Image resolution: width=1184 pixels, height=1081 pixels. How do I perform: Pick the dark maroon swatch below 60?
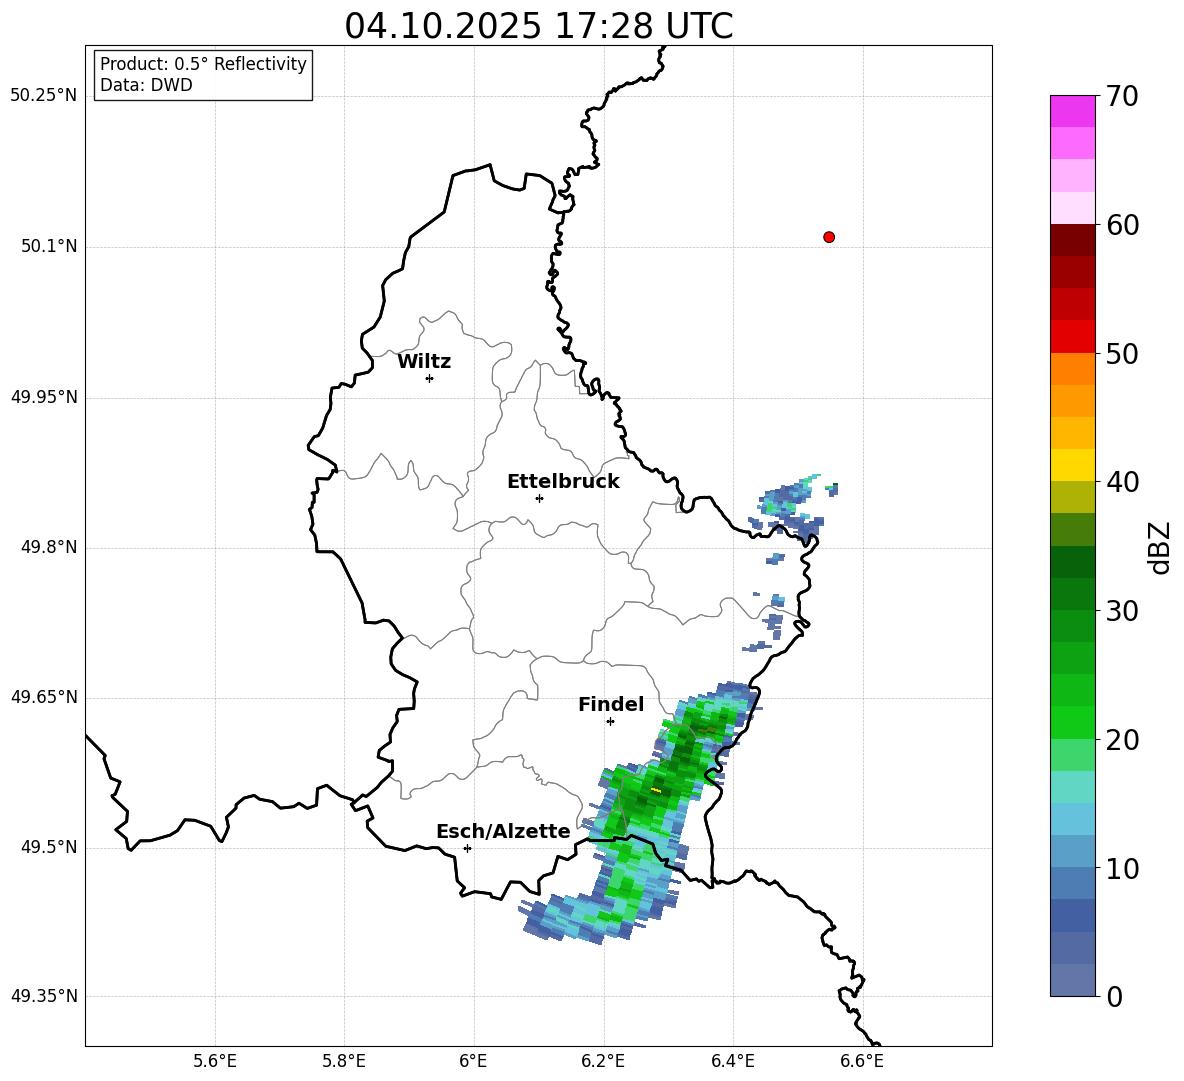coord(1072,240)
